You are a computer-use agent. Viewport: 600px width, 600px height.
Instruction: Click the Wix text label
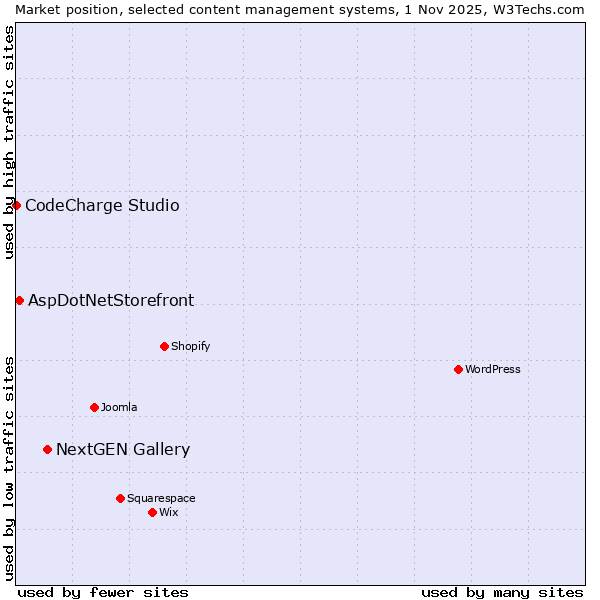click(169, 513)
